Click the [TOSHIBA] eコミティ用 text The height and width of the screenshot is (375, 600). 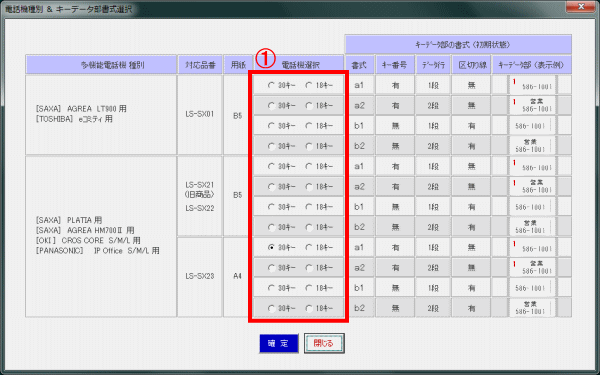74,119
